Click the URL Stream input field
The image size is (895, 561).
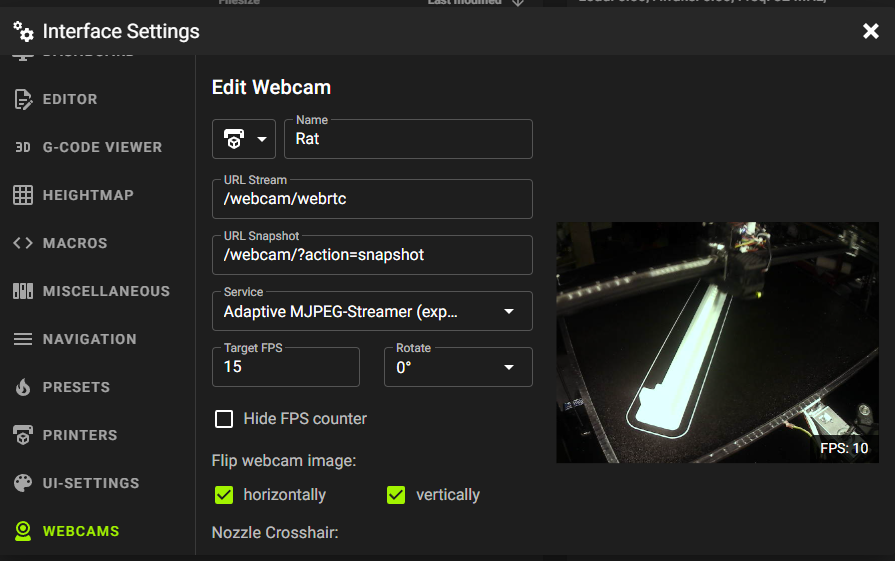[372, 199]
